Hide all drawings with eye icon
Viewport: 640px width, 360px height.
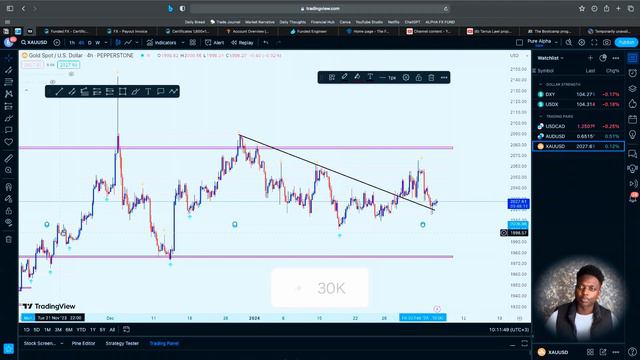click(8, 222)
